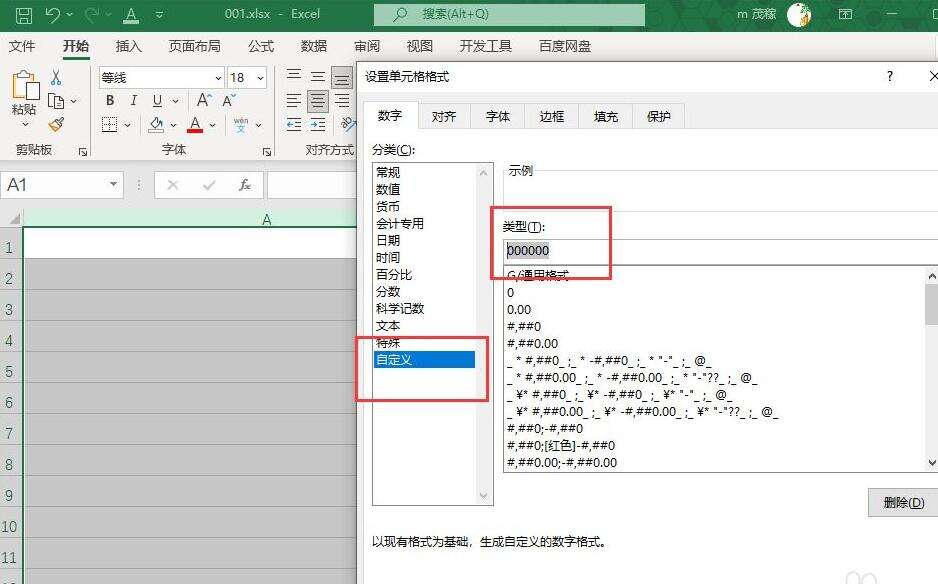938x584 pixels.
Task: Click the Insert Function fx icon
Action: click(x=244, y=185)
